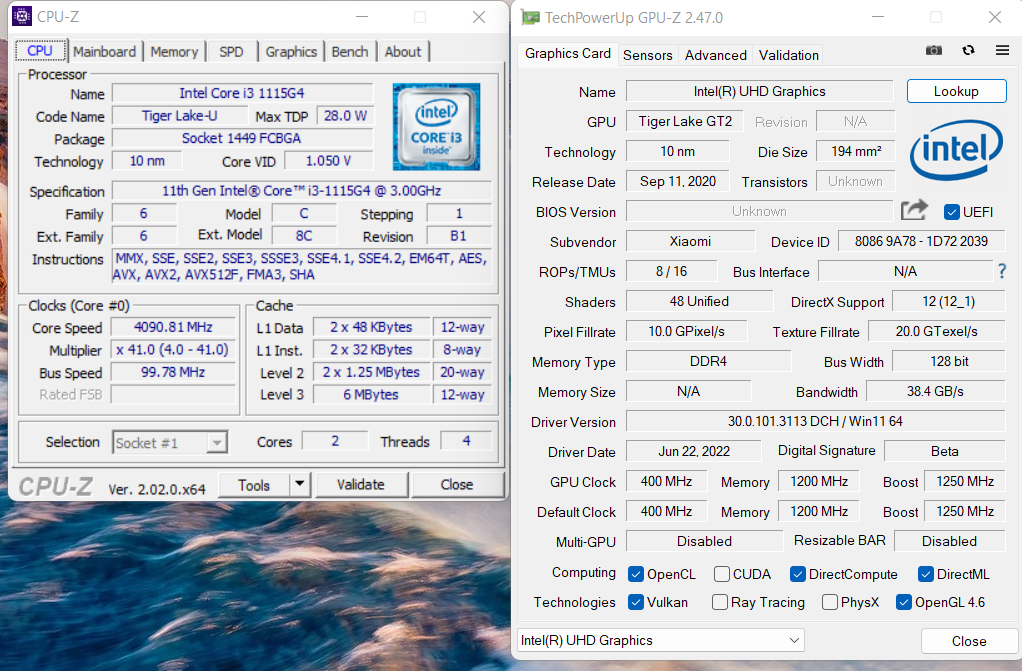Click the Driver Version field
The width and height of the screenshot is (1022, 671).
[x=815, y=422]
